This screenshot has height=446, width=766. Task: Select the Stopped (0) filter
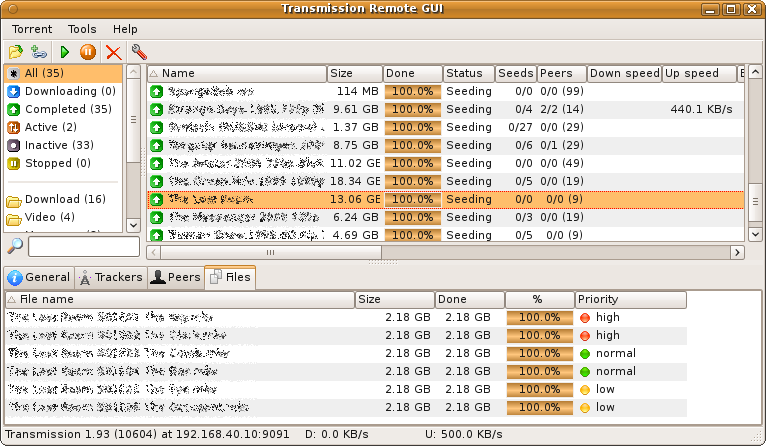(x=63, y=163)
